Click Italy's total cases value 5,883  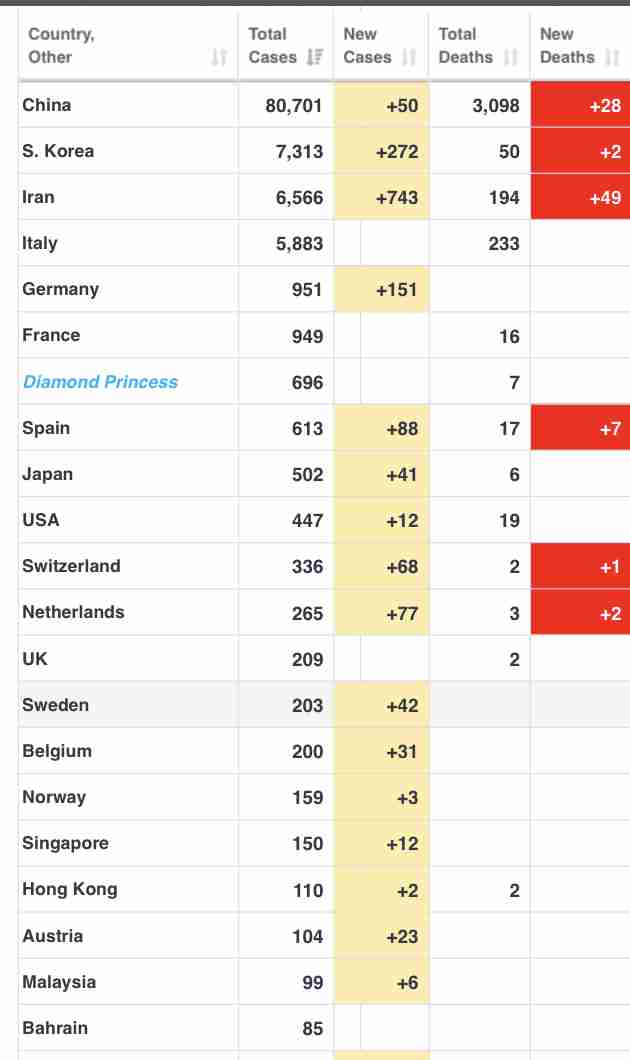pos(299,244)
